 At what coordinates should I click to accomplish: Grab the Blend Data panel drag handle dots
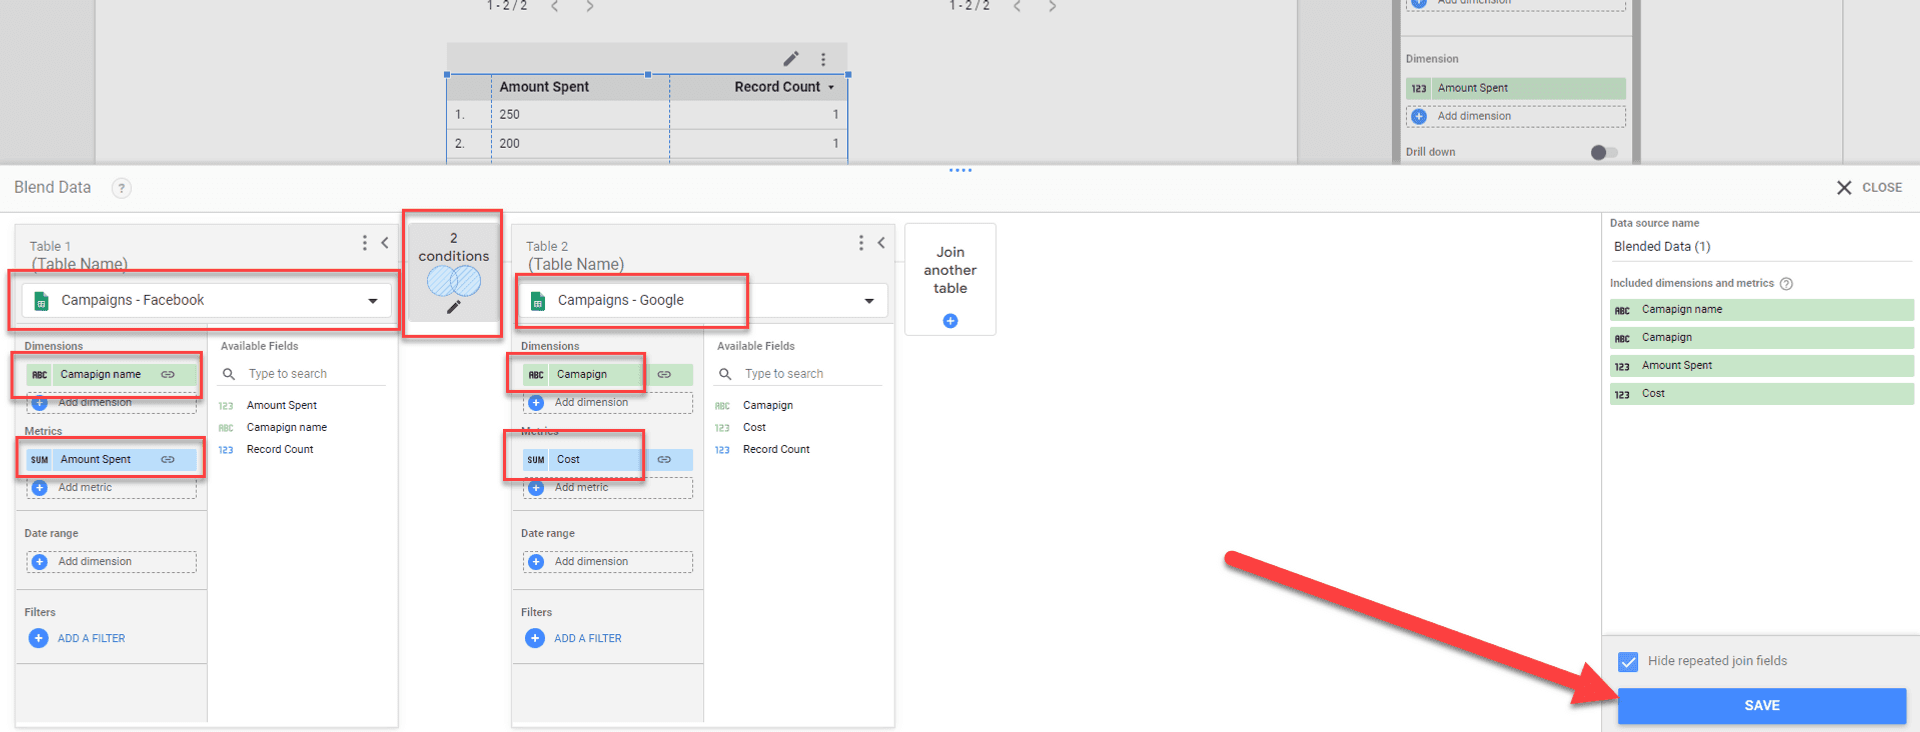[x=960, y=170]
